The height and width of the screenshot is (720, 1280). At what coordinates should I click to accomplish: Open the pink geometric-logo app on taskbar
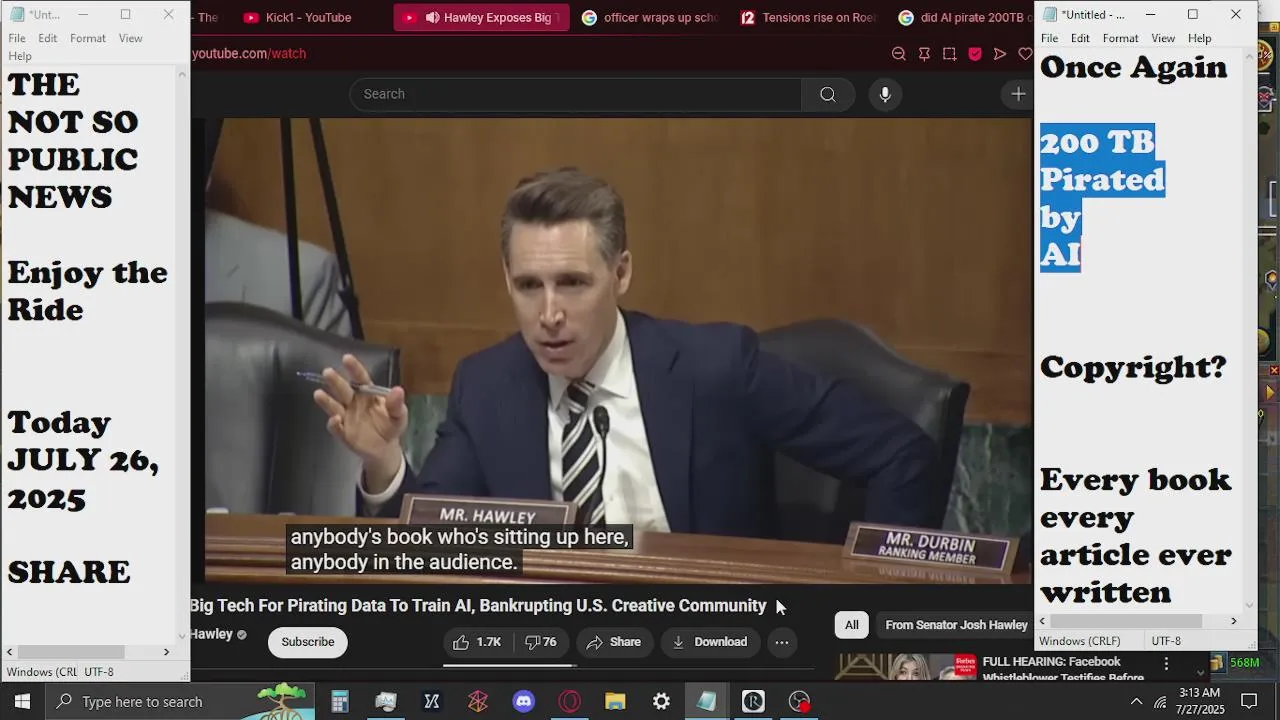click(x=478, y=702)
